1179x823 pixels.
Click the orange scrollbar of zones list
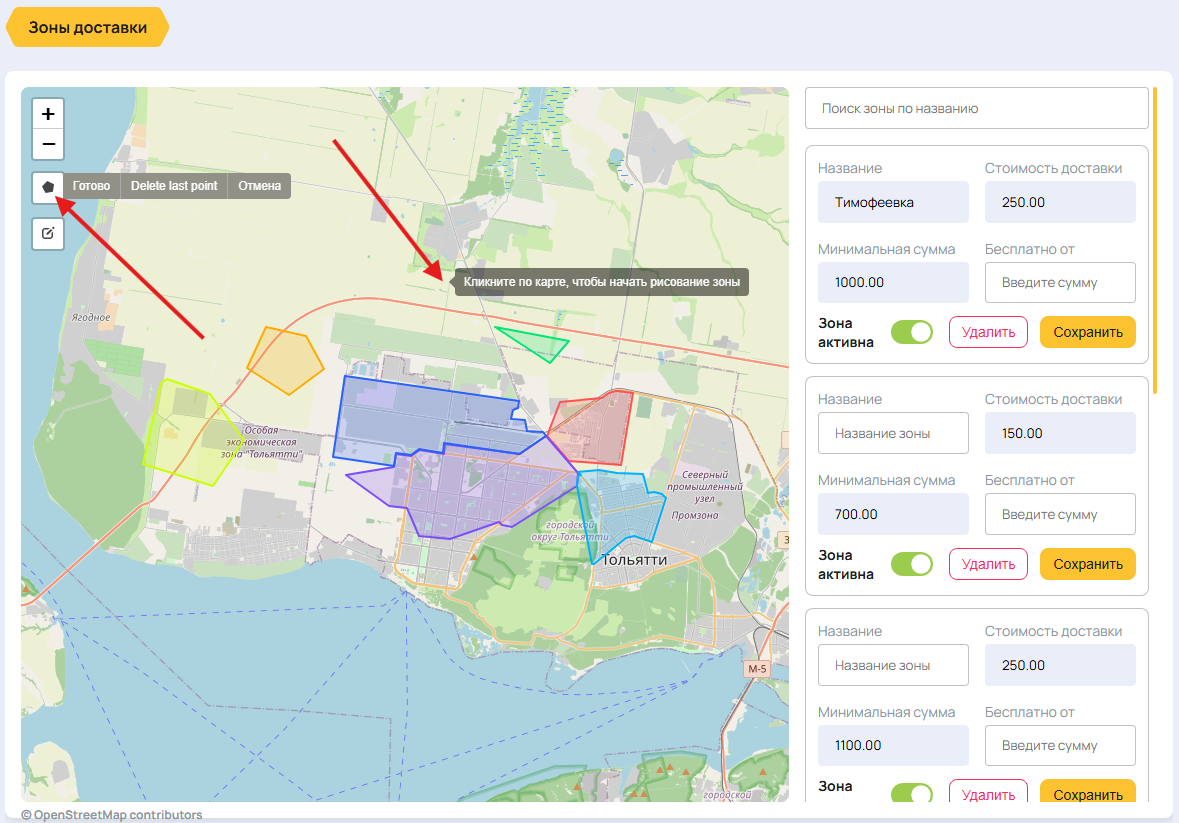pos(1155,241)
